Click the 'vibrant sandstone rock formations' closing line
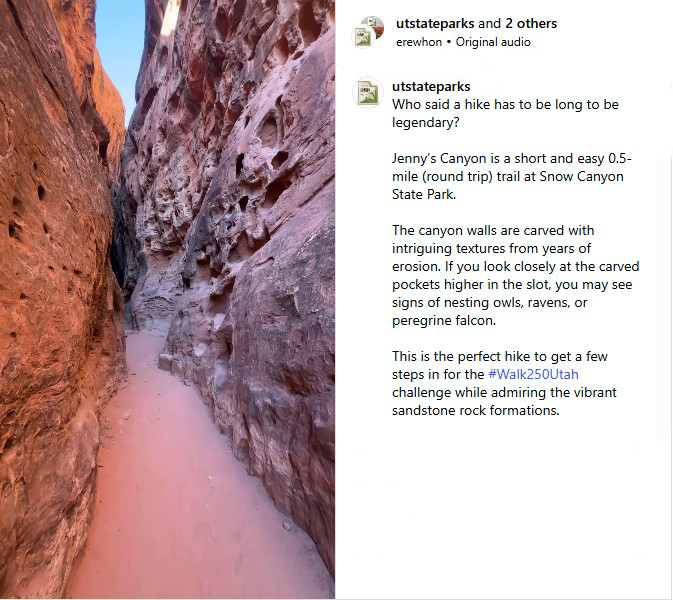 (504, 401)
